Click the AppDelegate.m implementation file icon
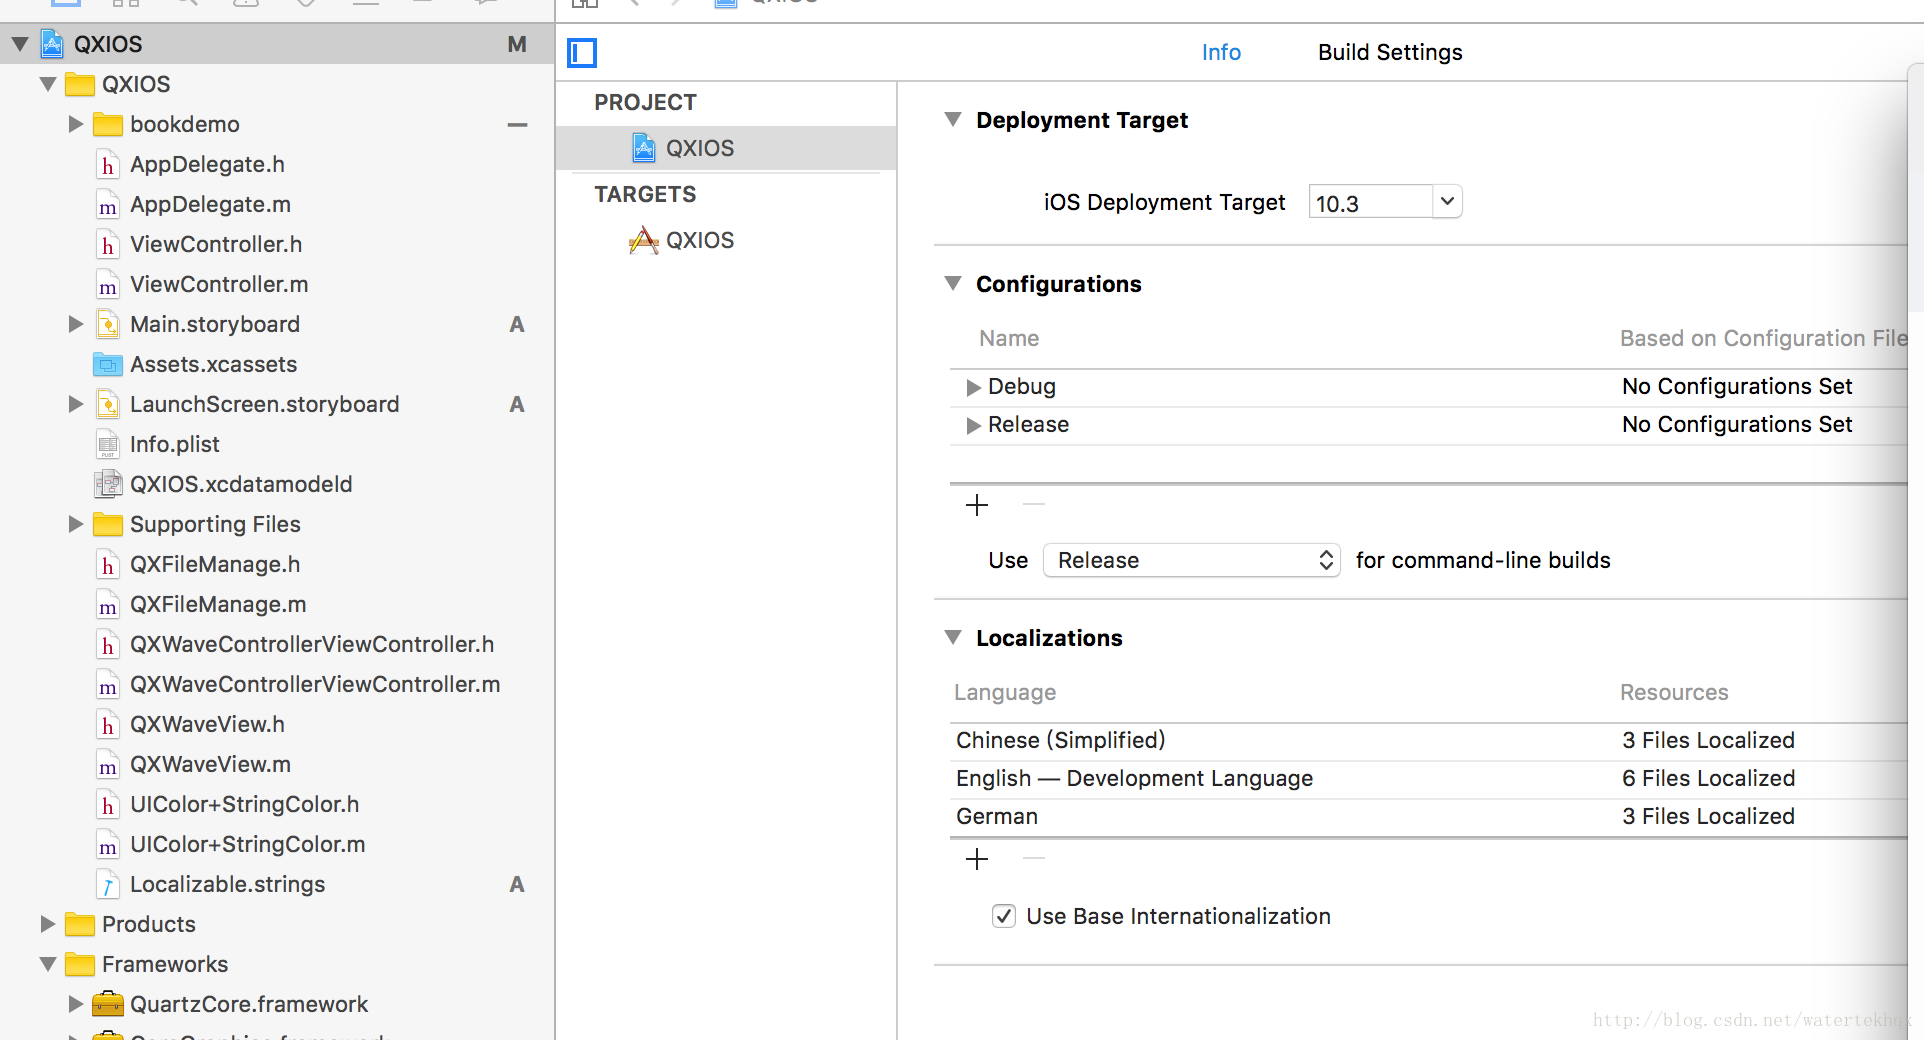This screenshot has height=1040, width=1924. coord(108,205)
